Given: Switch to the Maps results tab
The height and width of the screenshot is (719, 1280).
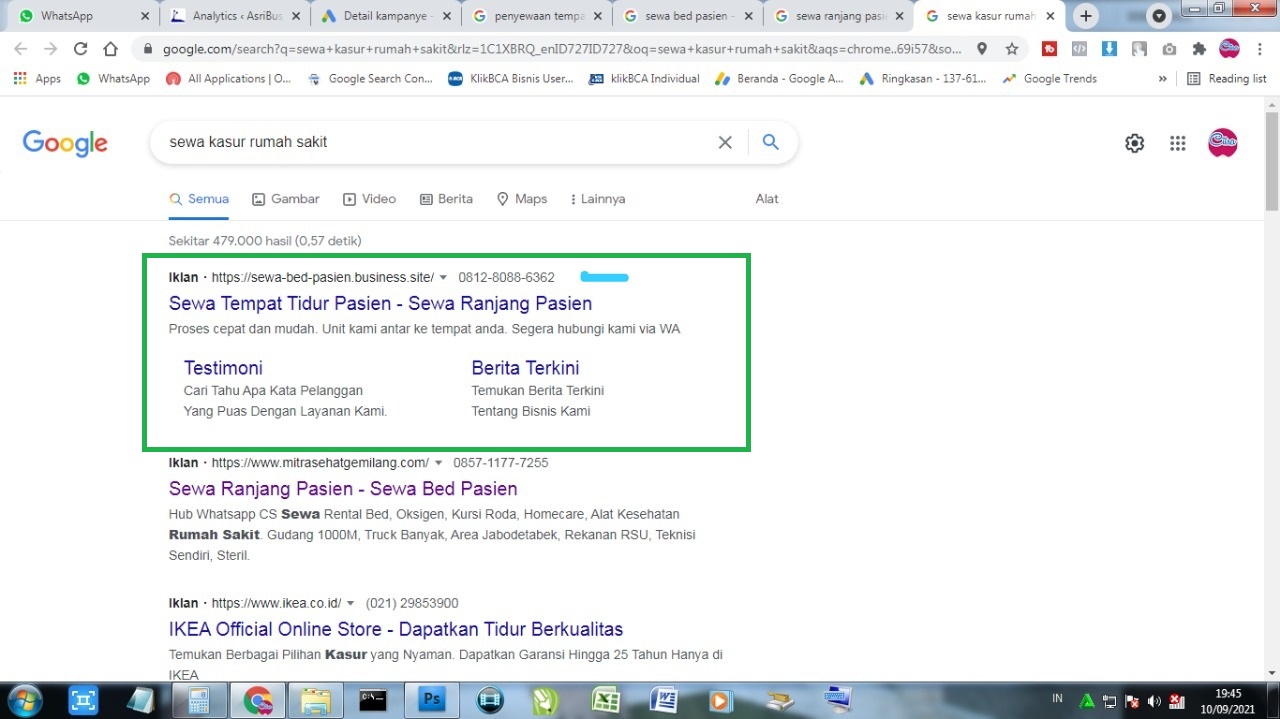Looking at the screenshot, I should pyautogui.click(x=522, y=199).
